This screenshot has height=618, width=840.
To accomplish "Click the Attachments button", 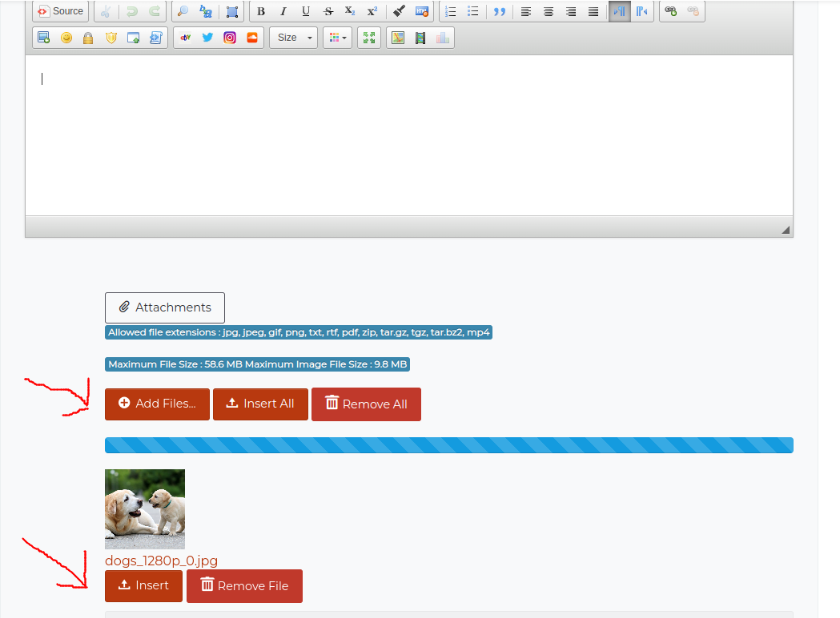I will point(165,307).
